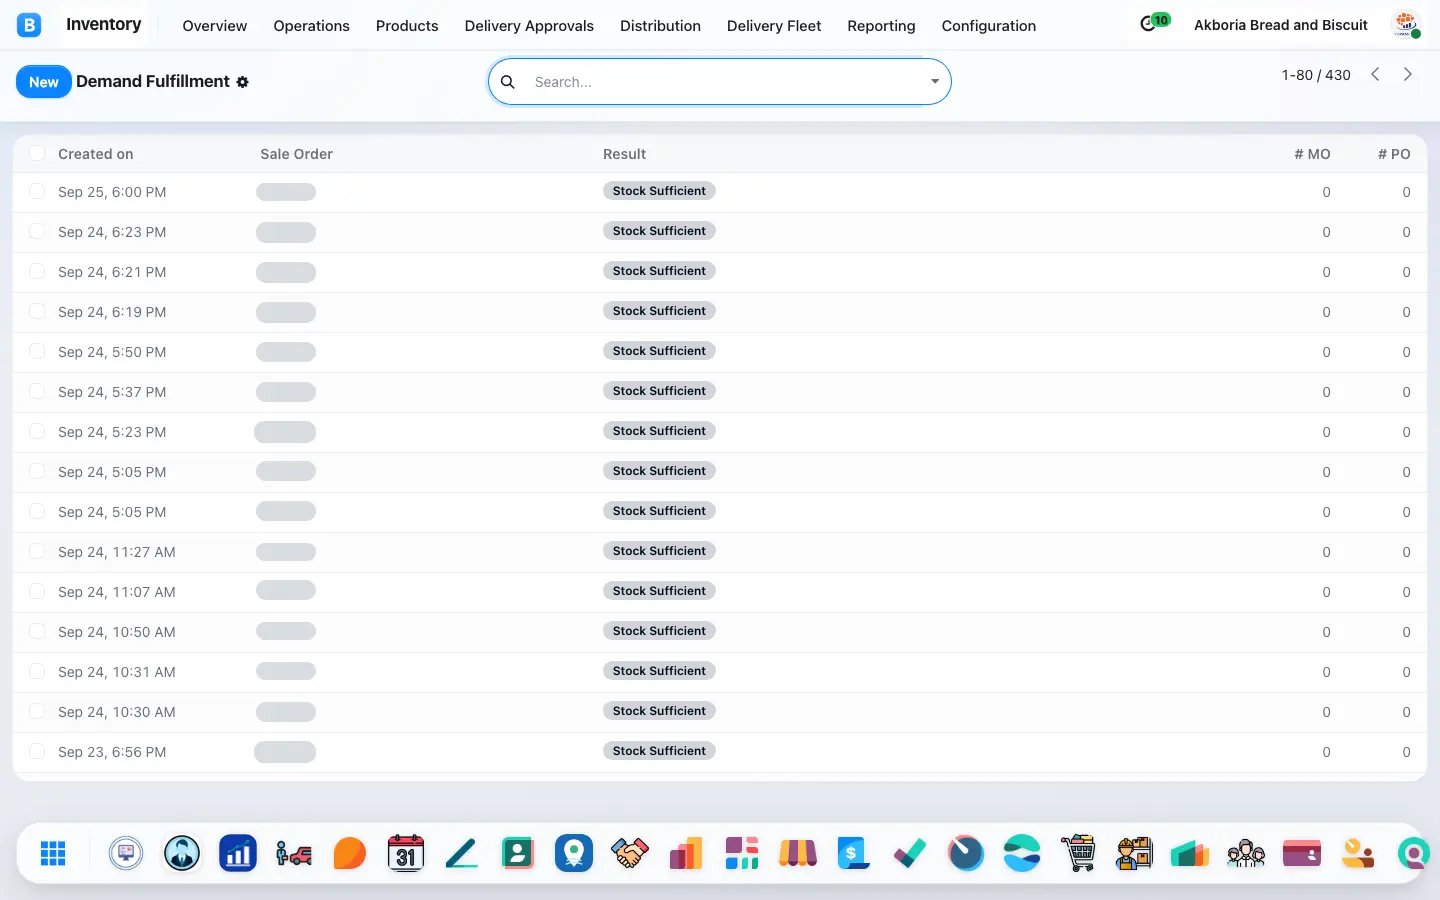Open the shopping cart app in dock

click(x=1078, y=853)
